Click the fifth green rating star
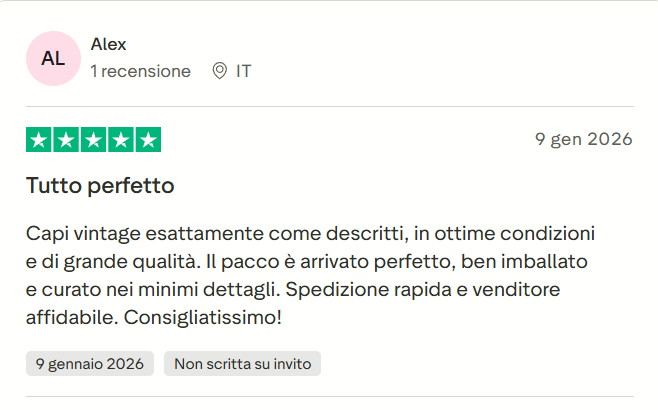The width and height of the screenshot is (658, 410). (x=147, y=140)
